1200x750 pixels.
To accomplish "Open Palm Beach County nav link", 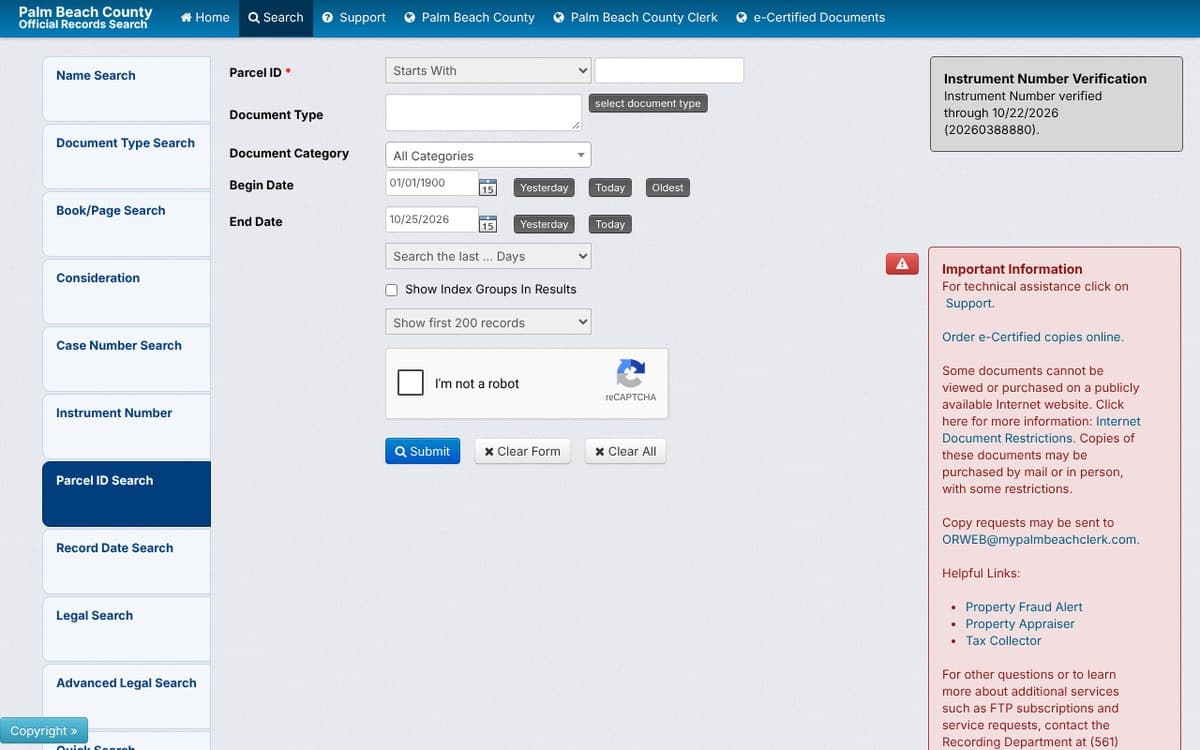I will point(469,17).
